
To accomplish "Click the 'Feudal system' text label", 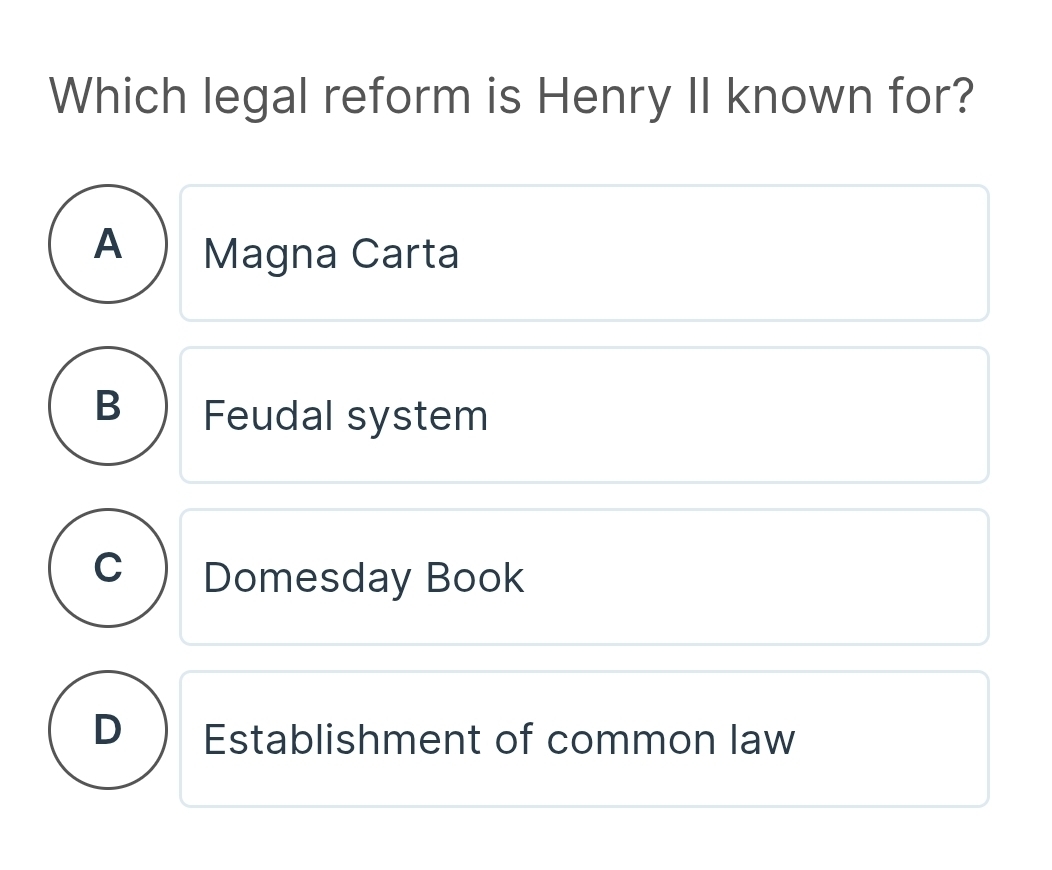I will [345, 416].
